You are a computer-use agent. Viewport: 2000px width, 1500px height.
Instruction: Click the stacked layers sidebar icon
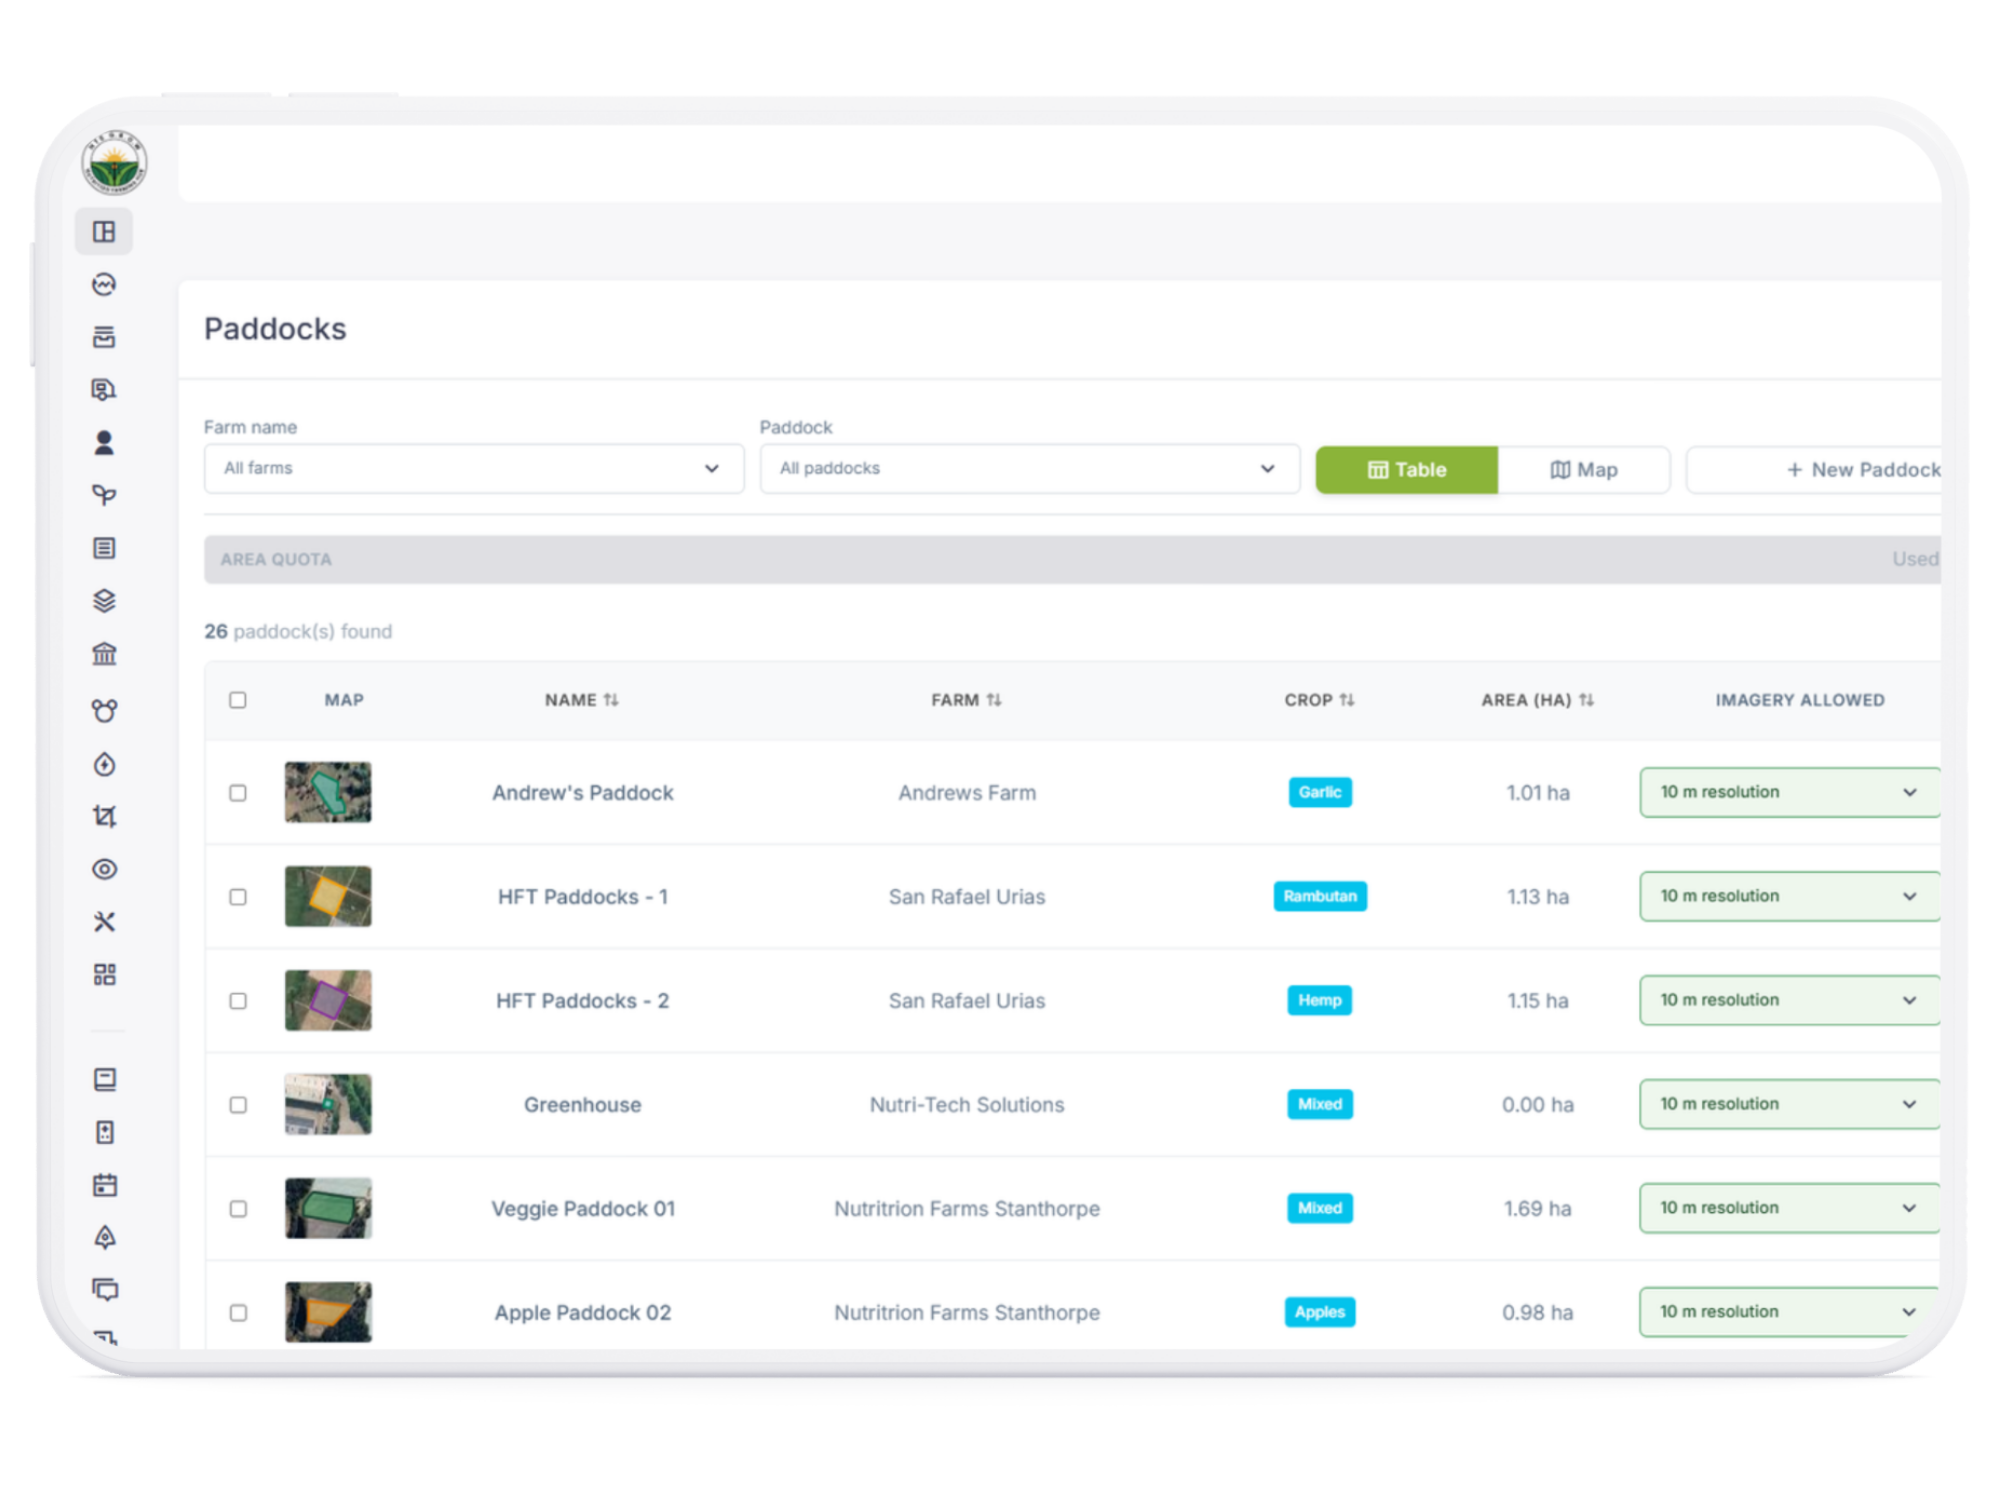coord(104,601)
